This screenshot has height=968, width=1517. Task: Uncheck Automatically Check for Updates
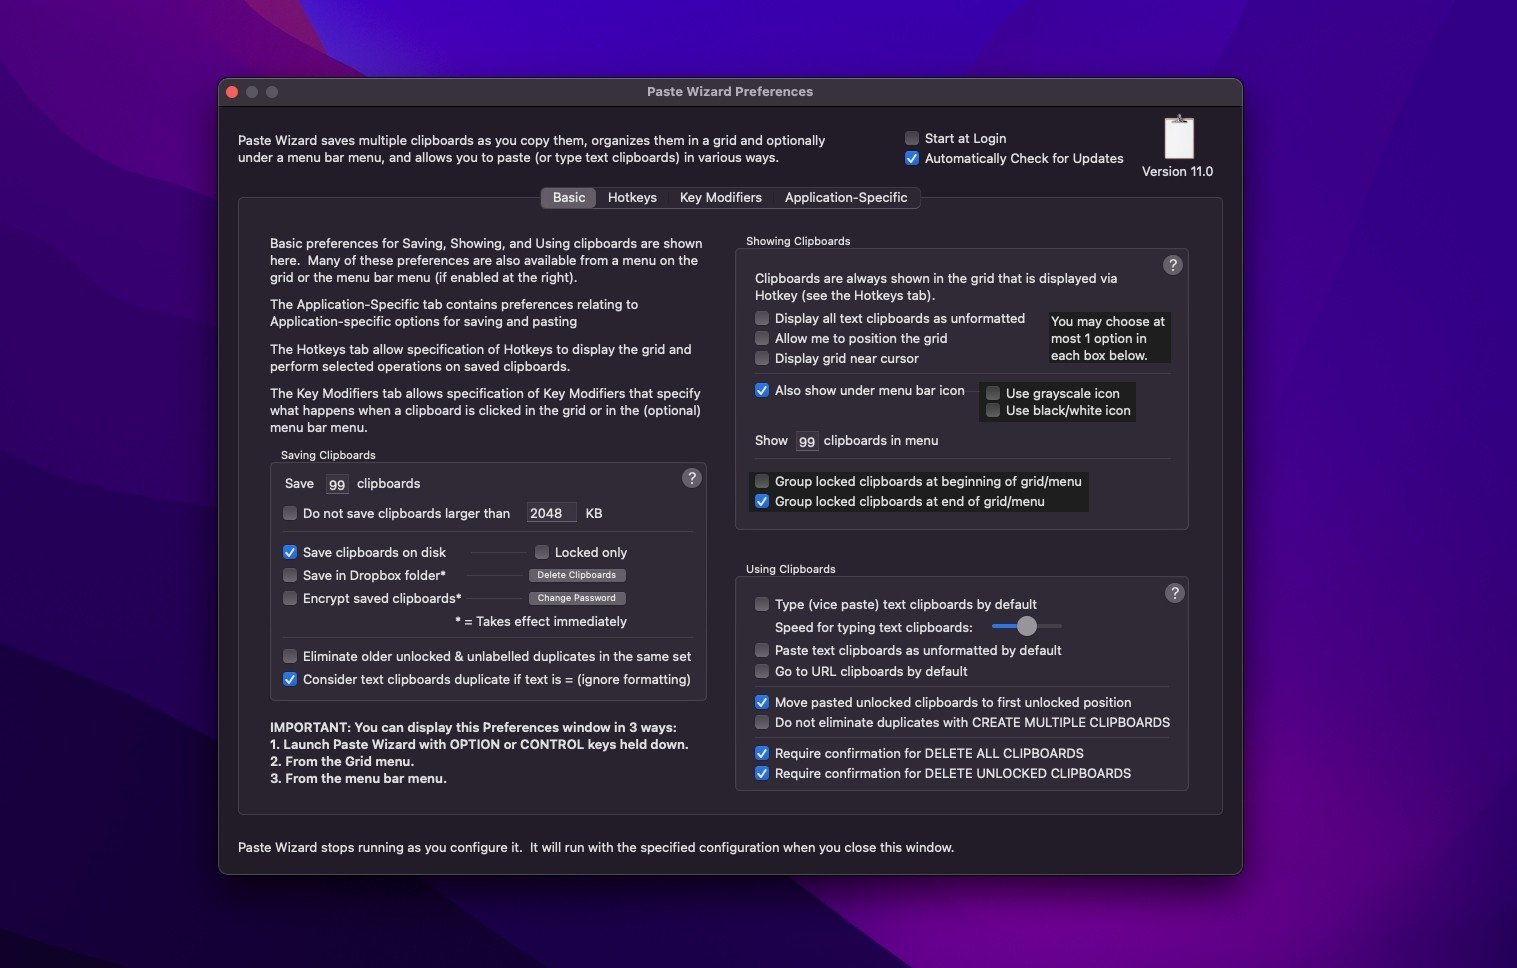point(912,158)
